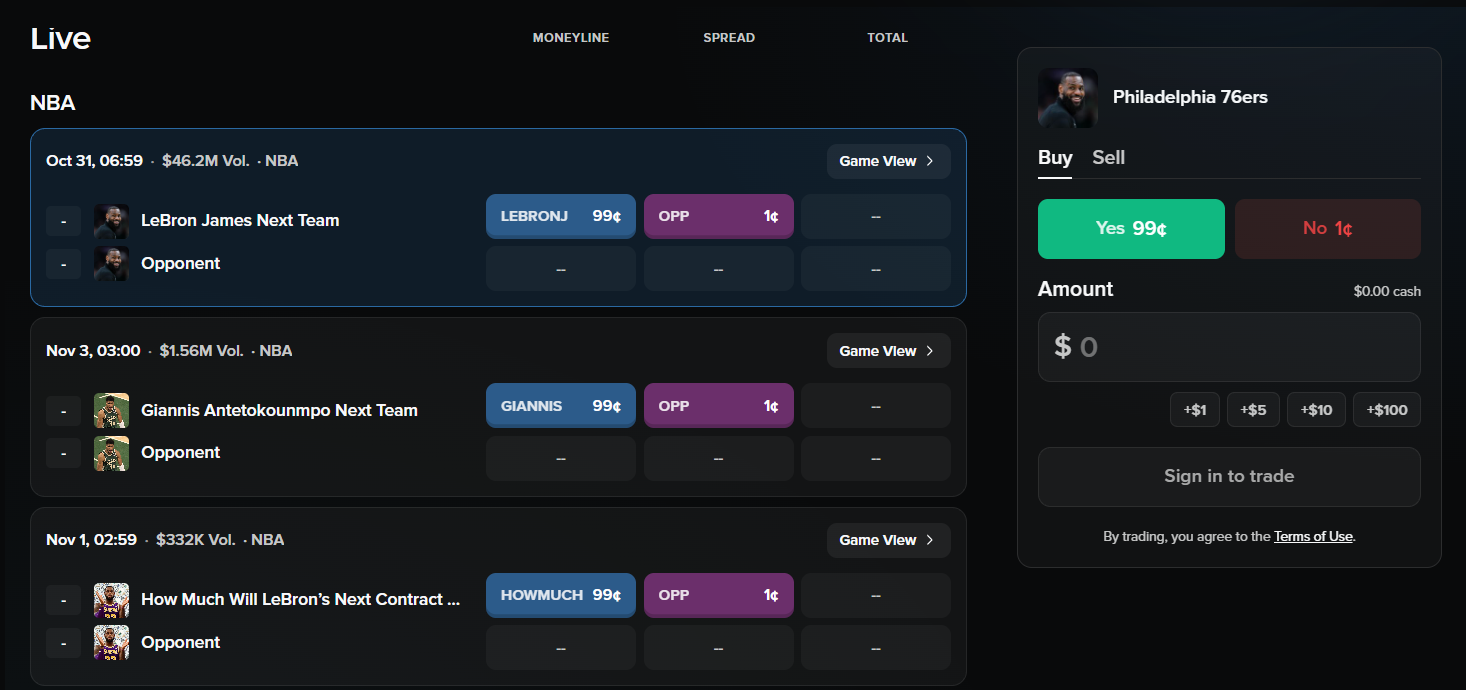Image resolution: width=1466 pixels, height=690 pixels.
Task: Open Game View chevron for LeBron market
Action: point(930,161)
